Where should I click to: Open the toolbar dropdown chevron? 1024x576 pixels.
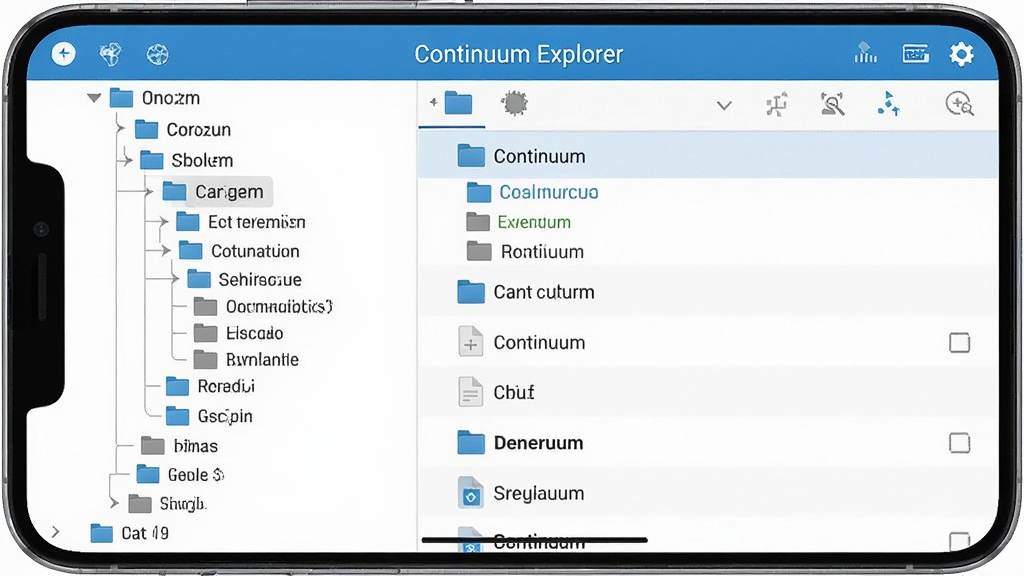point(724,105)
